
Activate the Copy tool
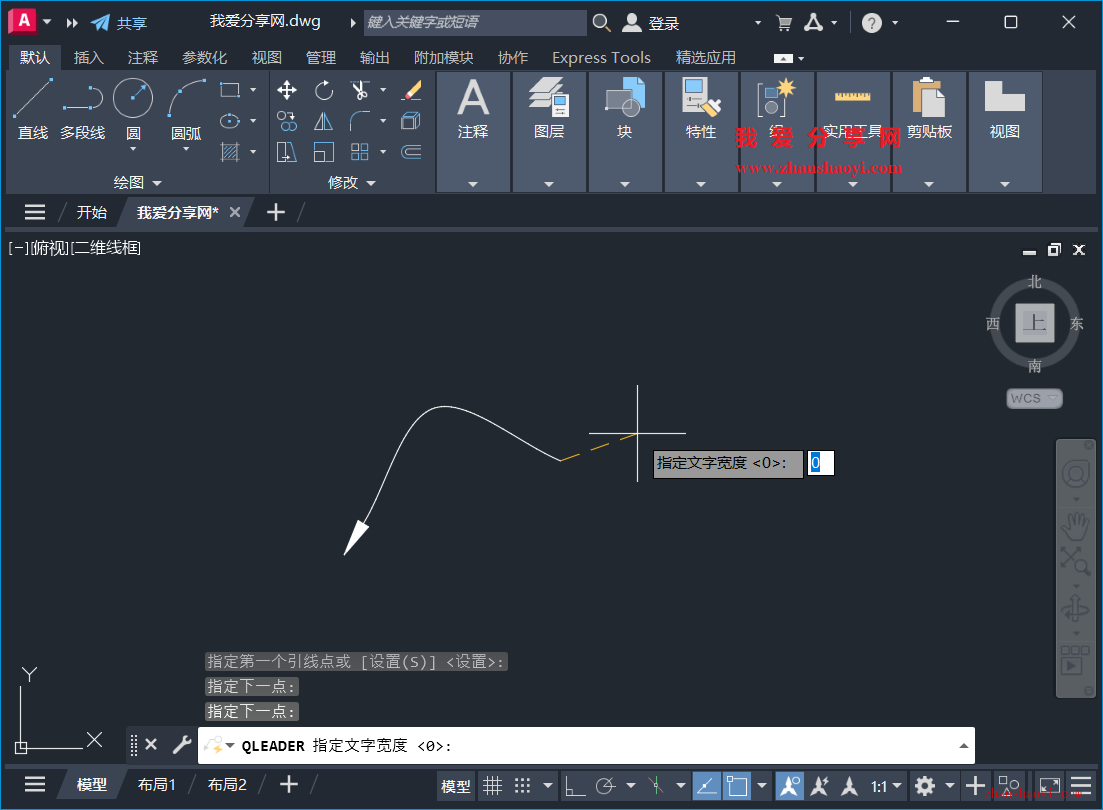(x=286, y=121)
